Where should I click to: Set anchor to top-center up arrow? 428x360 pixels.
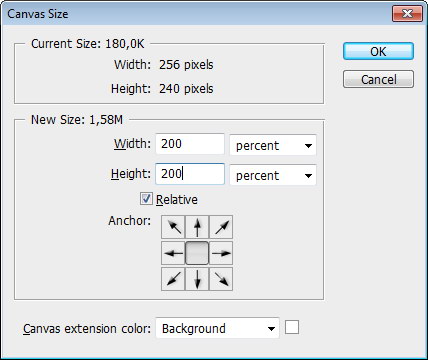(x=197, y=227)
